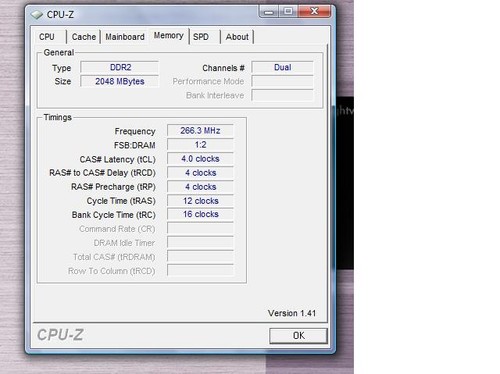Click the RAS# to CAS# Delay (tRCD) label
500x374 pixels.
[102, 173]
